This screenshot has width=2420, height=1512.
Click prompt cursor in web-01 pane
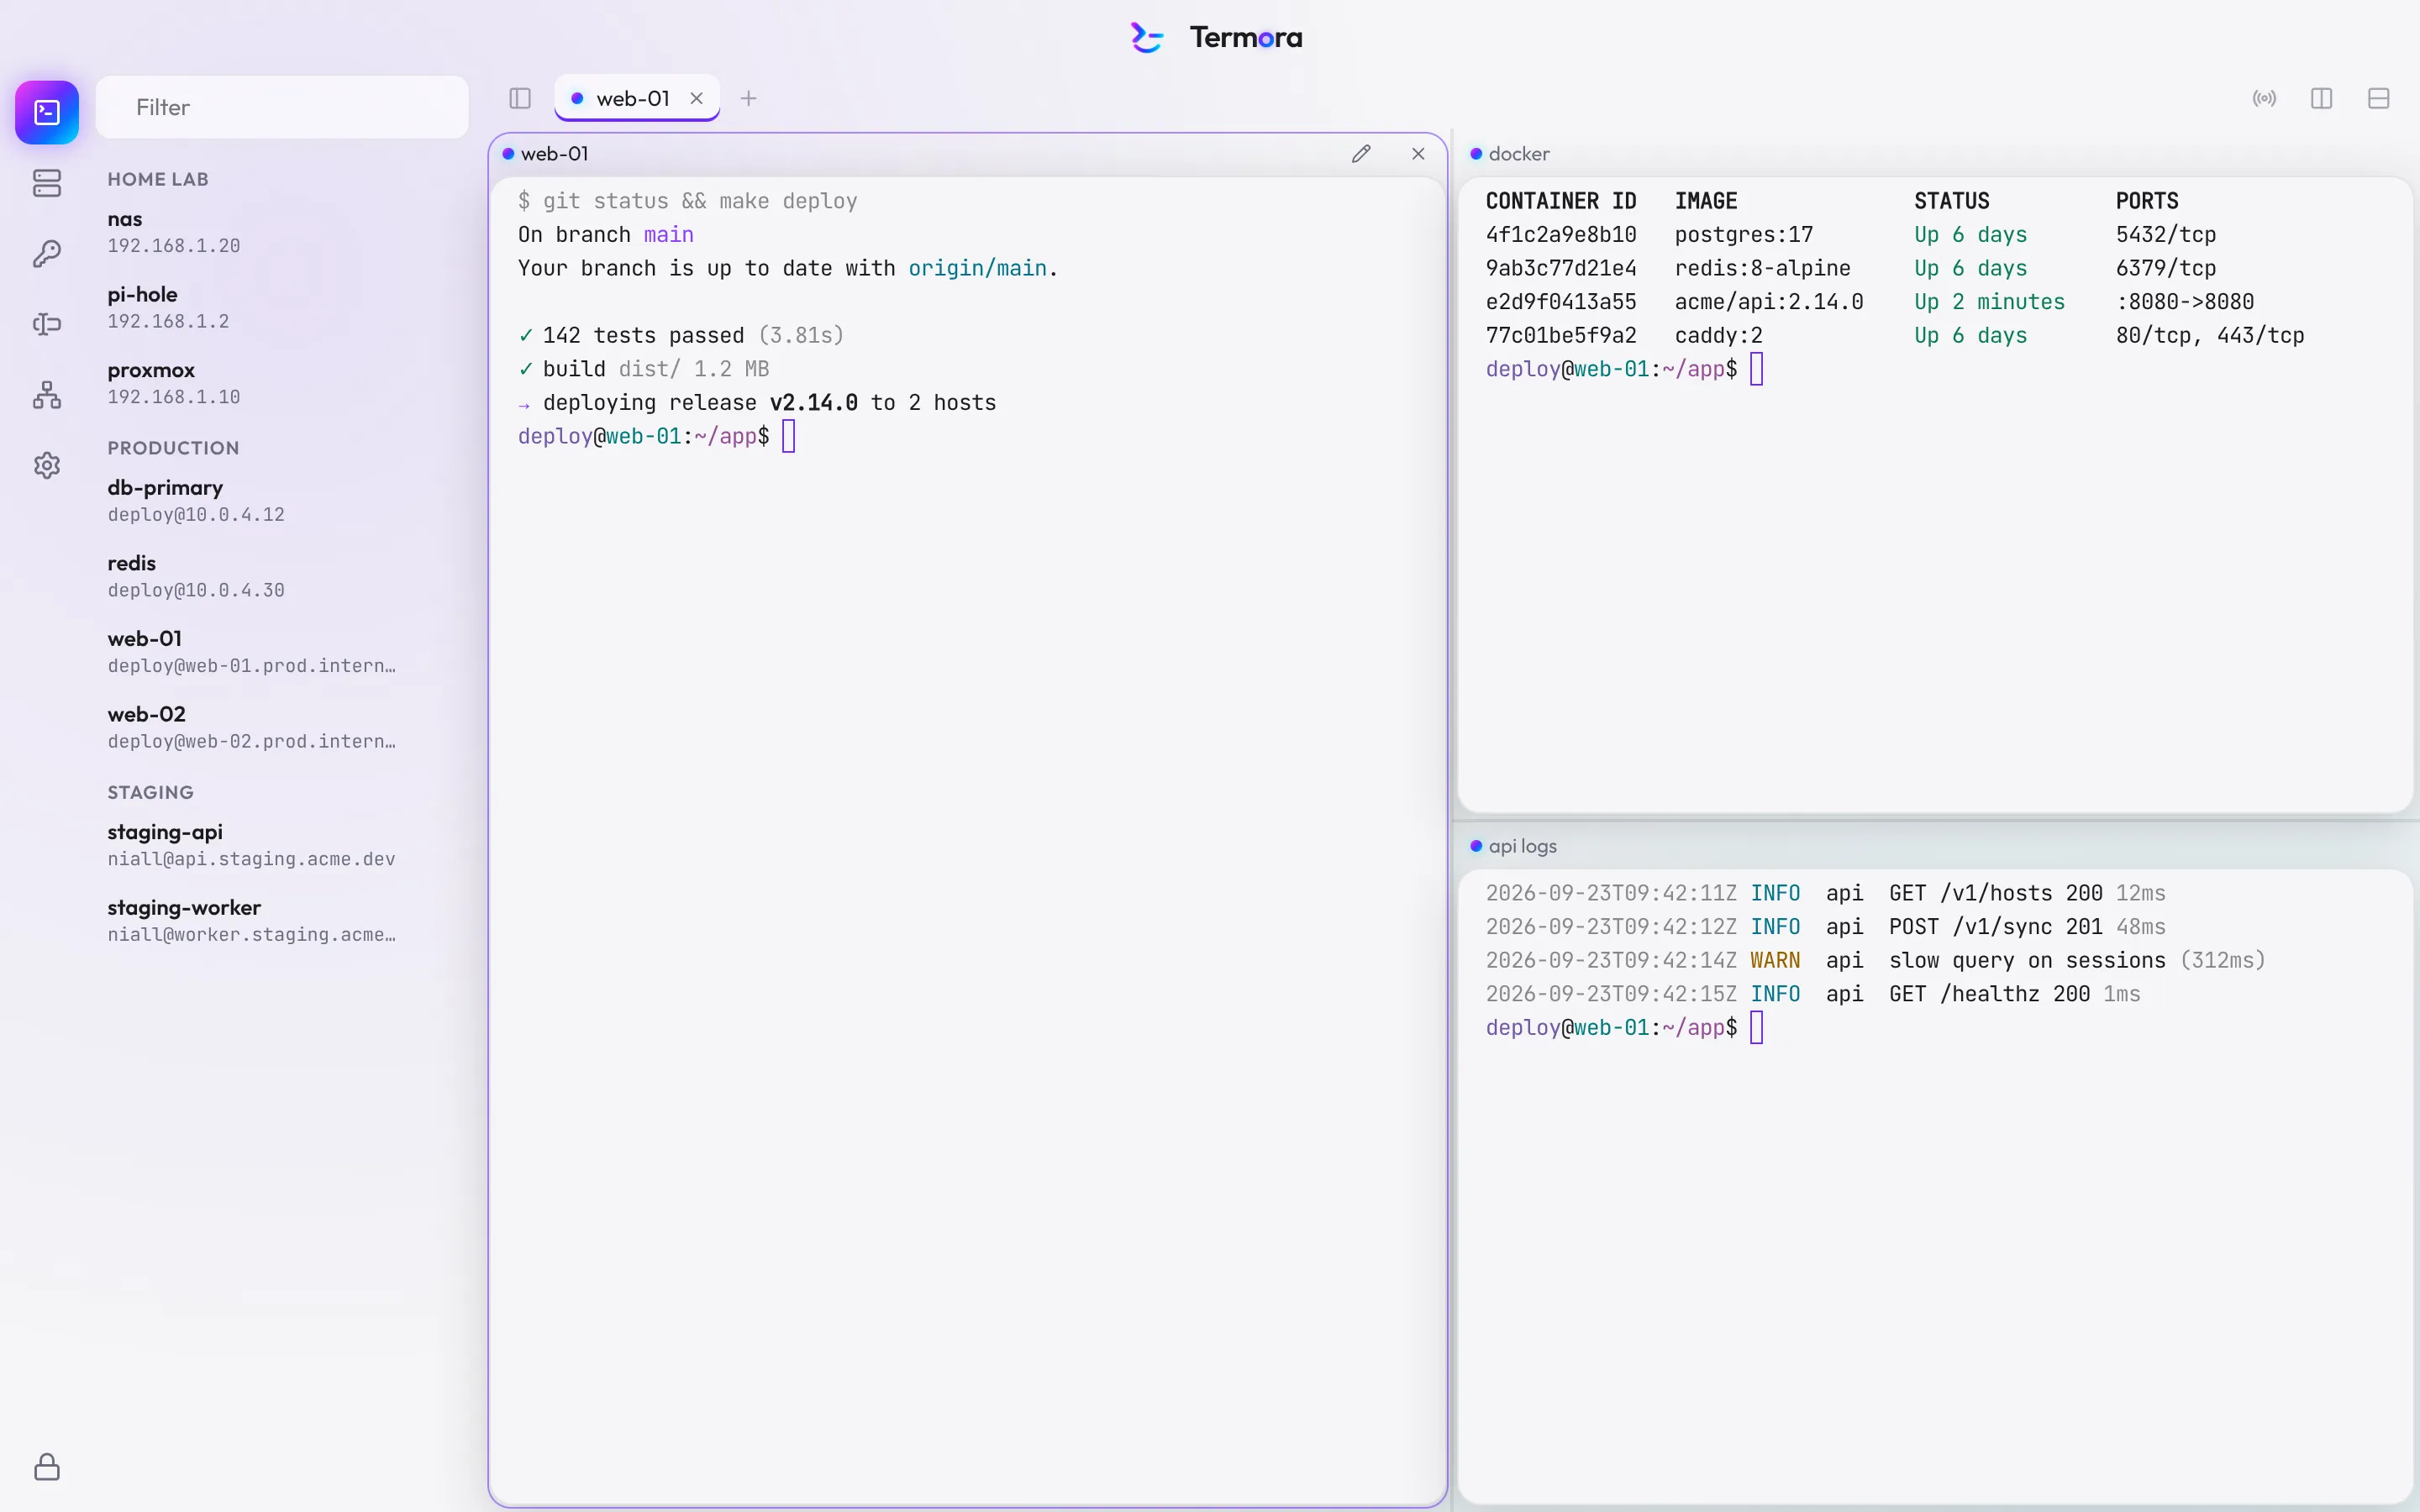coord(789,436)
